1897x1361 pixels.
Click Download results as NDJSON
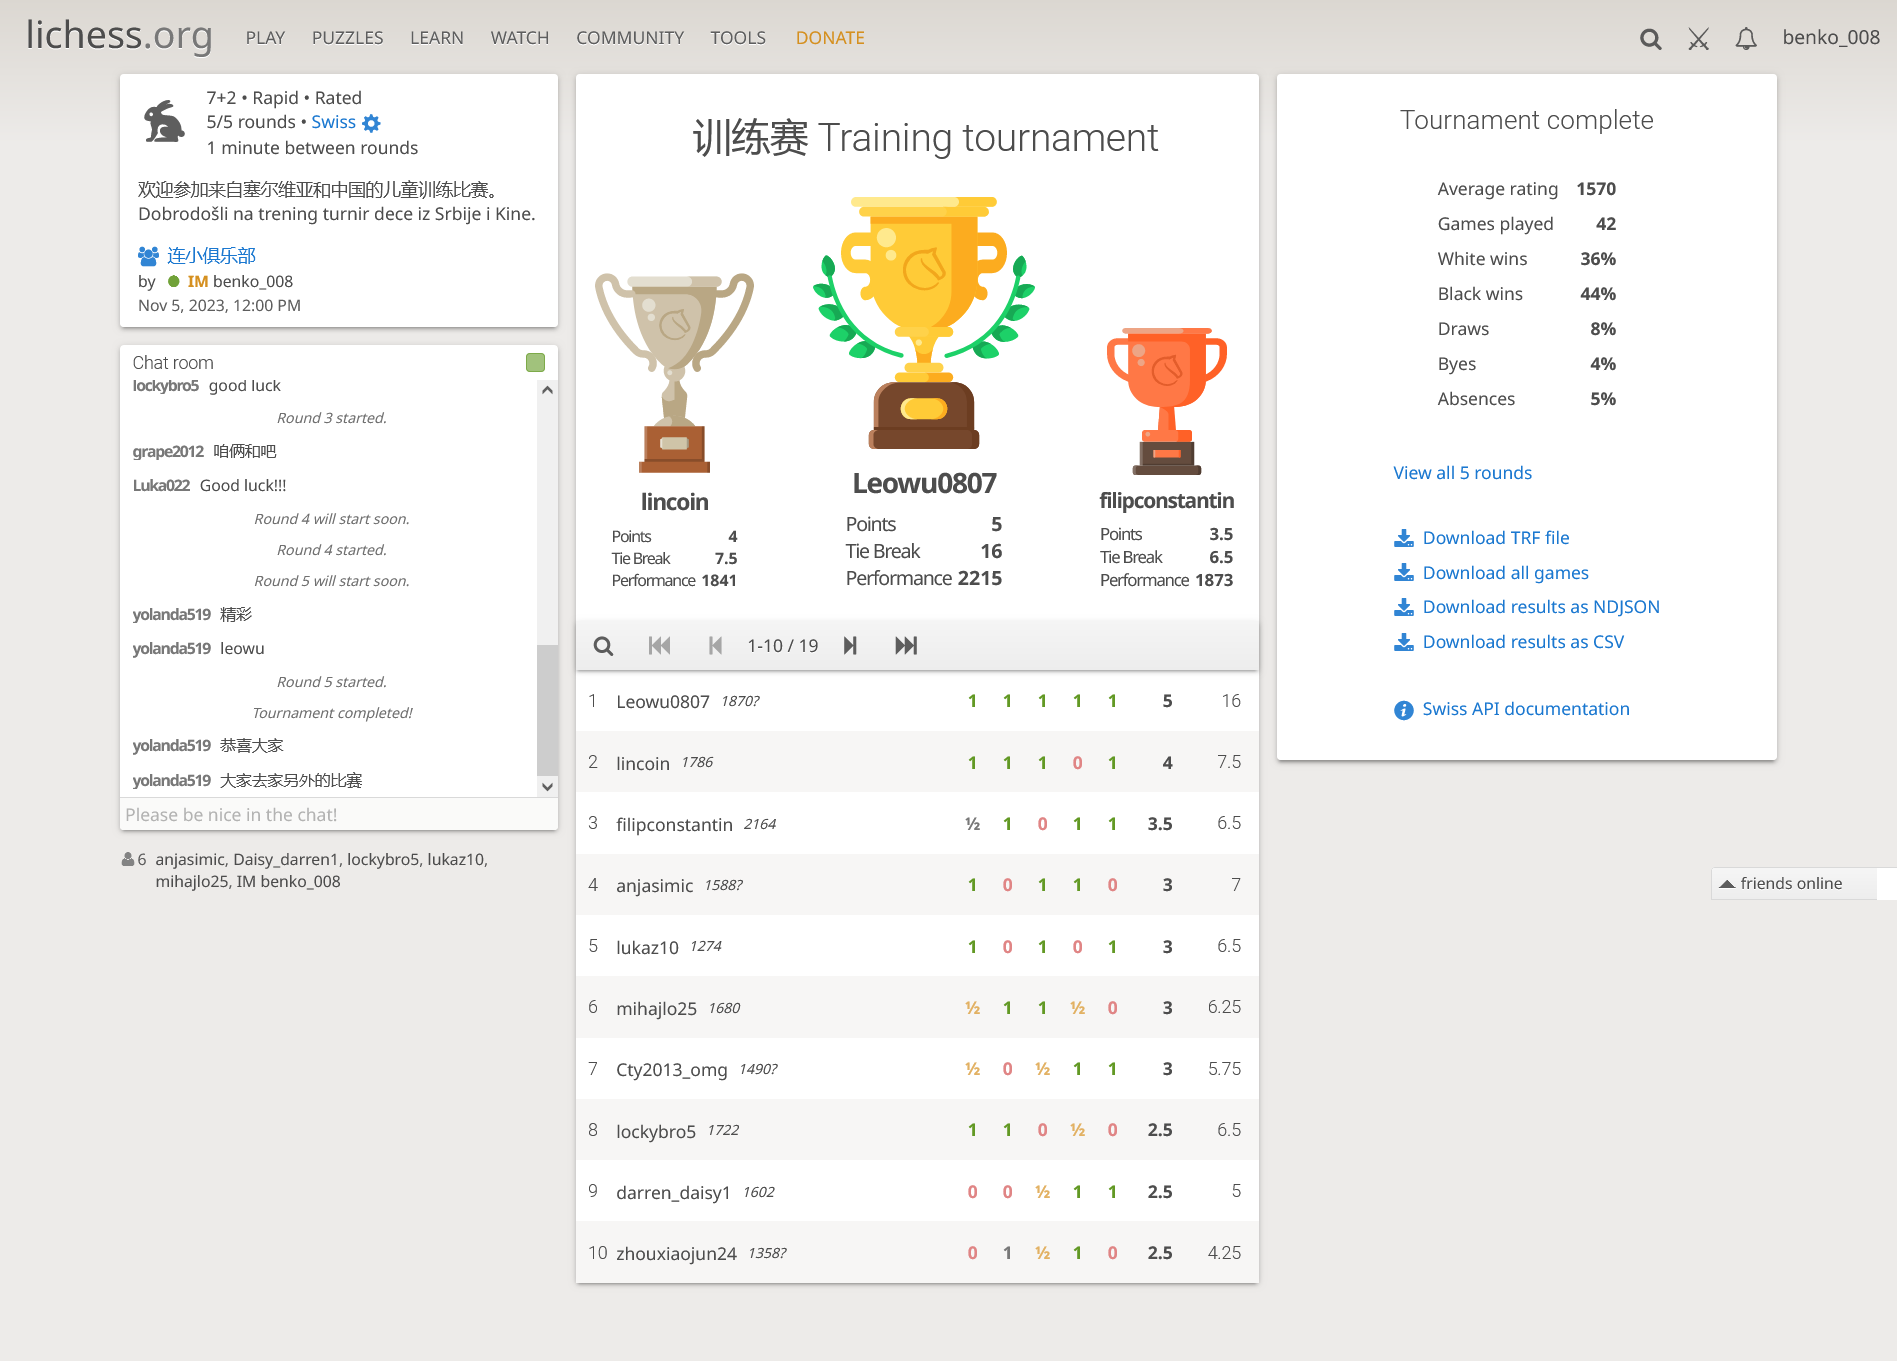1541,607
